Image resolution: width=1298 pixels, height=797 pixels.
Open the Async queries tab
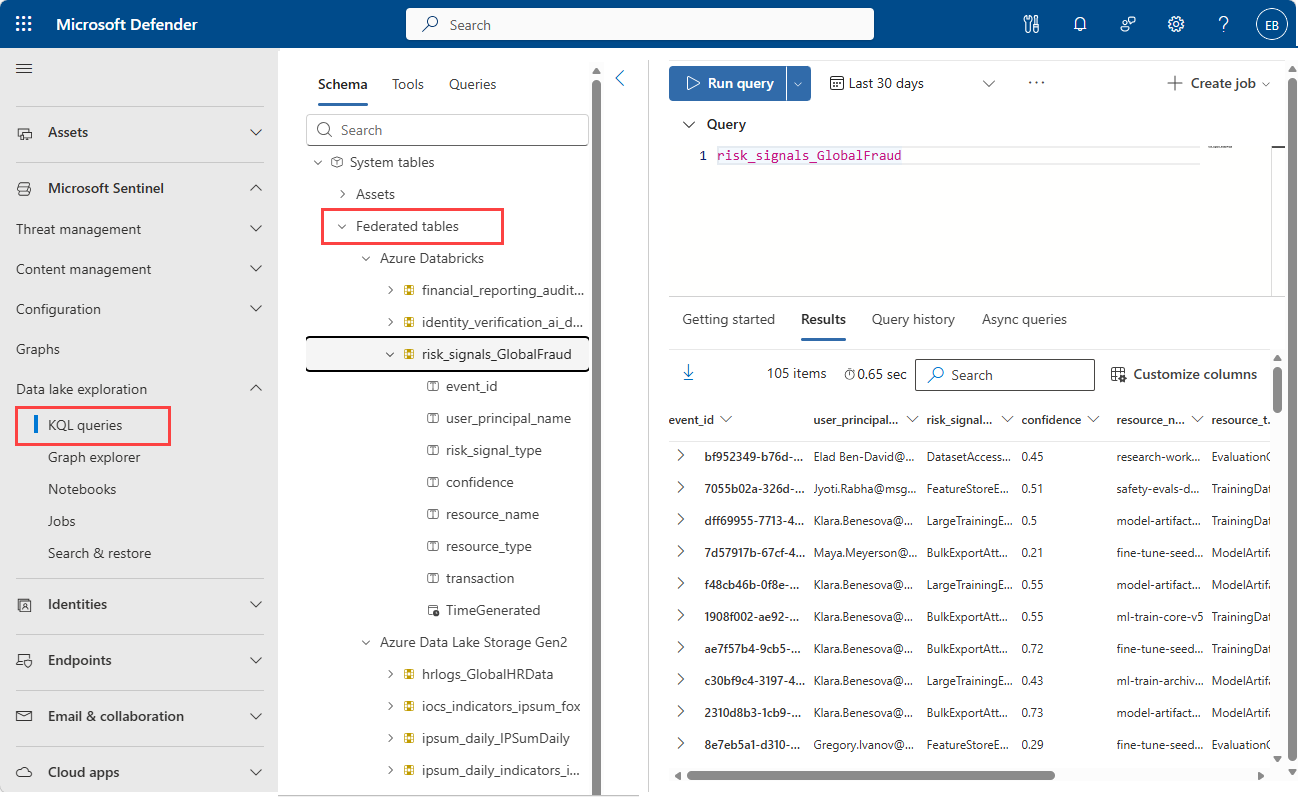(1024, 320)
